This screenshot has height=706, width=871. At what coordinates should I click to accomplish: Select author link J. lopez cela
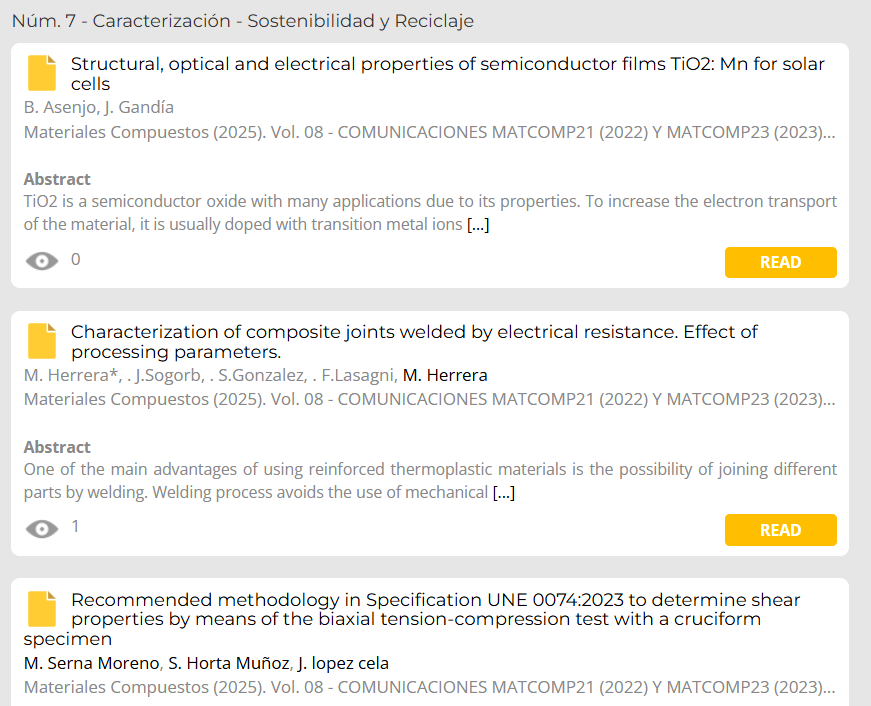(x=343, y=663)
